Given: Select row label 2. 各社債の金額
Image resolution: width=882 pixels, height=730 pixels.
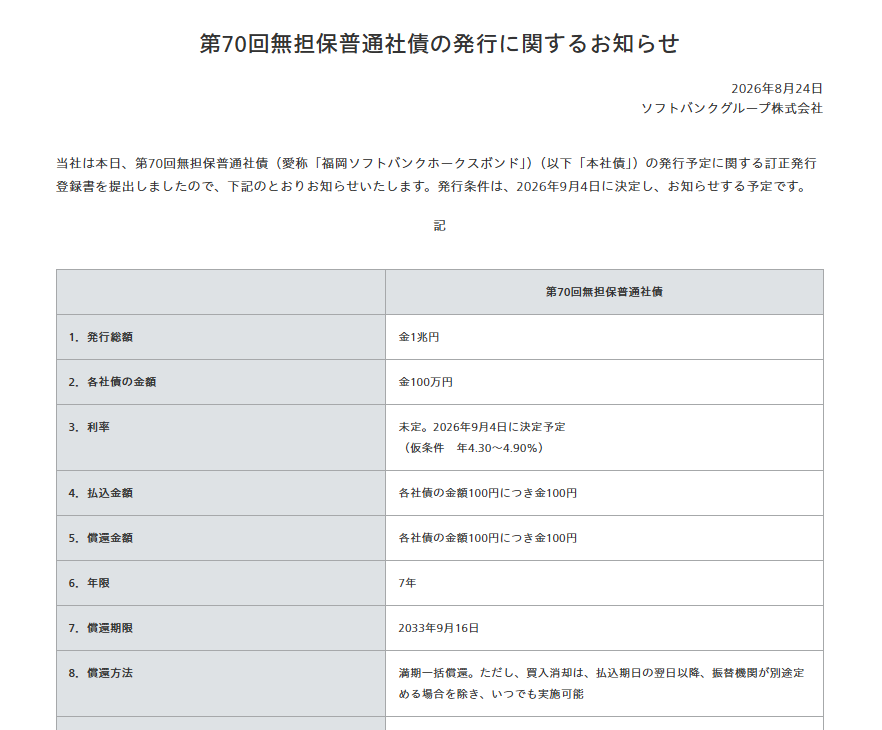Looking at the screenshot, I should coord(112,382).
